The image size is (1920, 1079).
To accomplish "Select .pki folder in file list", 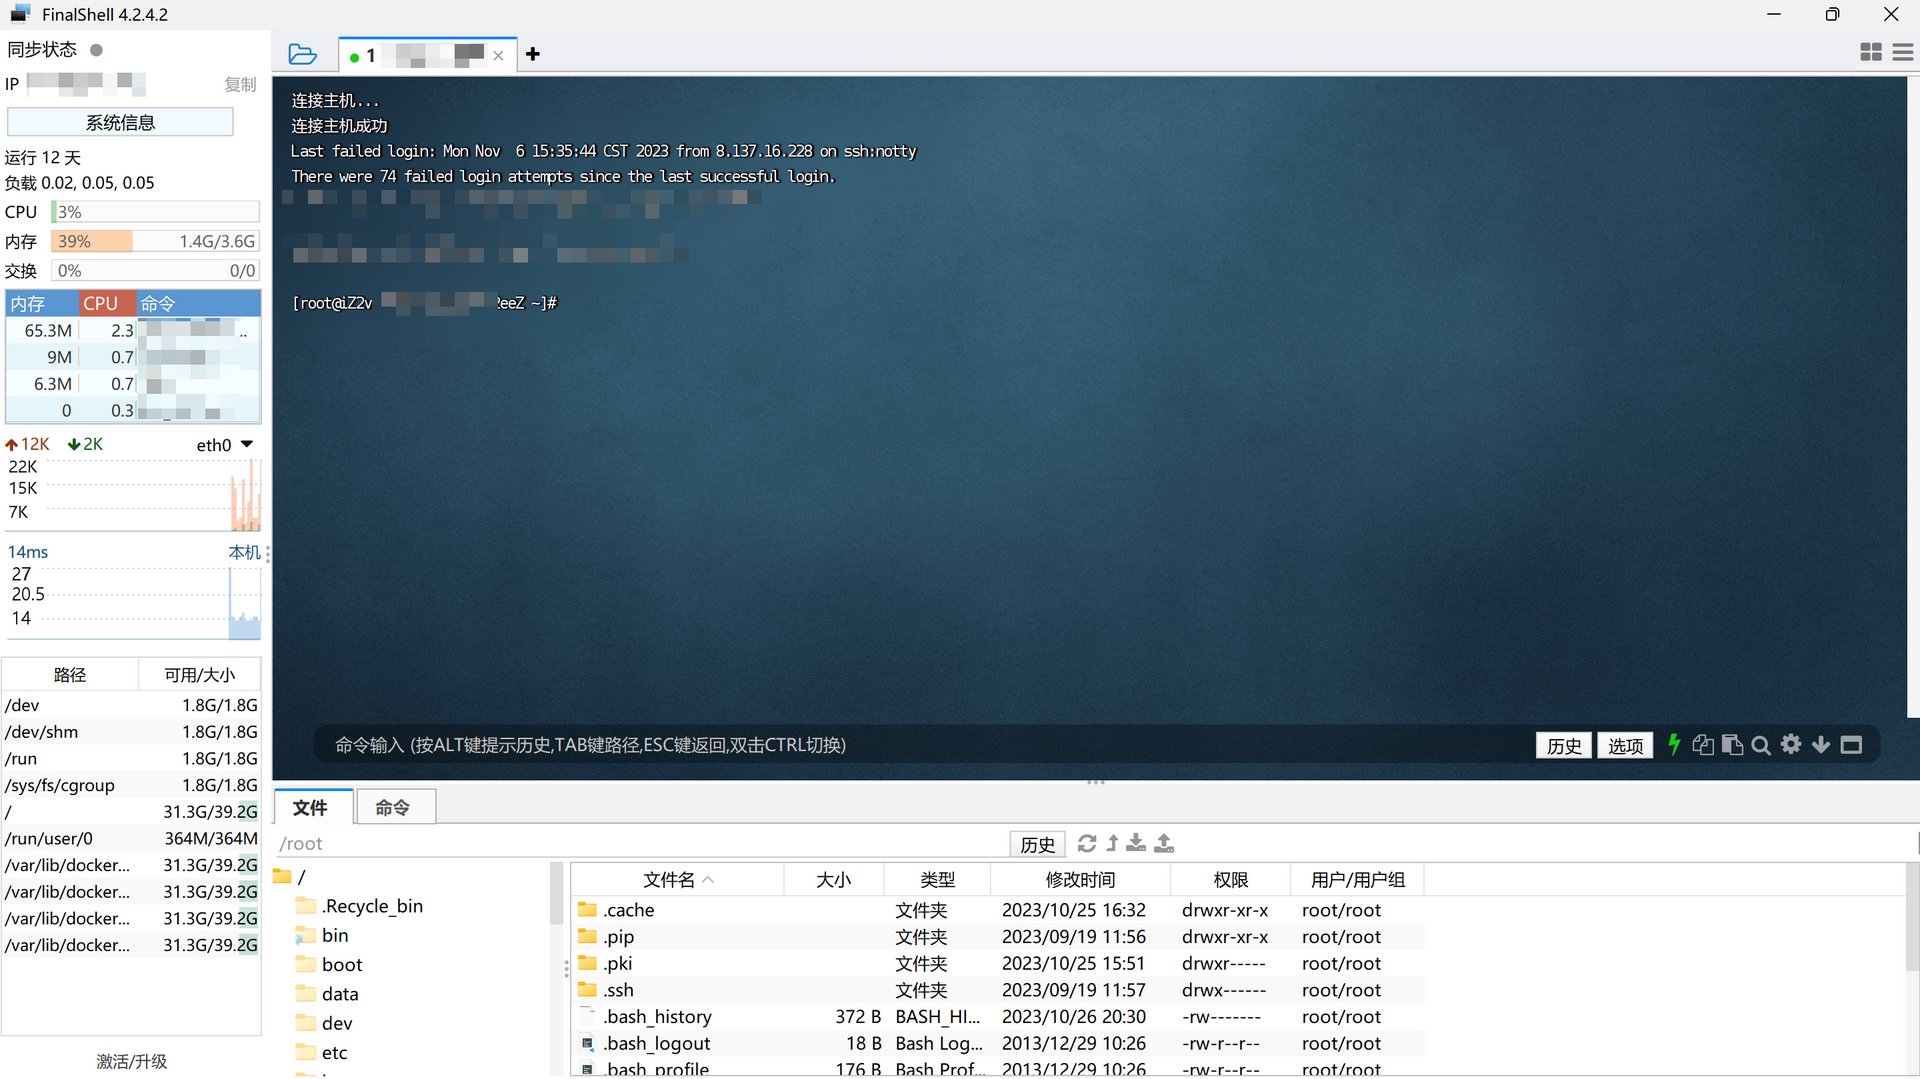I will 997,963.
